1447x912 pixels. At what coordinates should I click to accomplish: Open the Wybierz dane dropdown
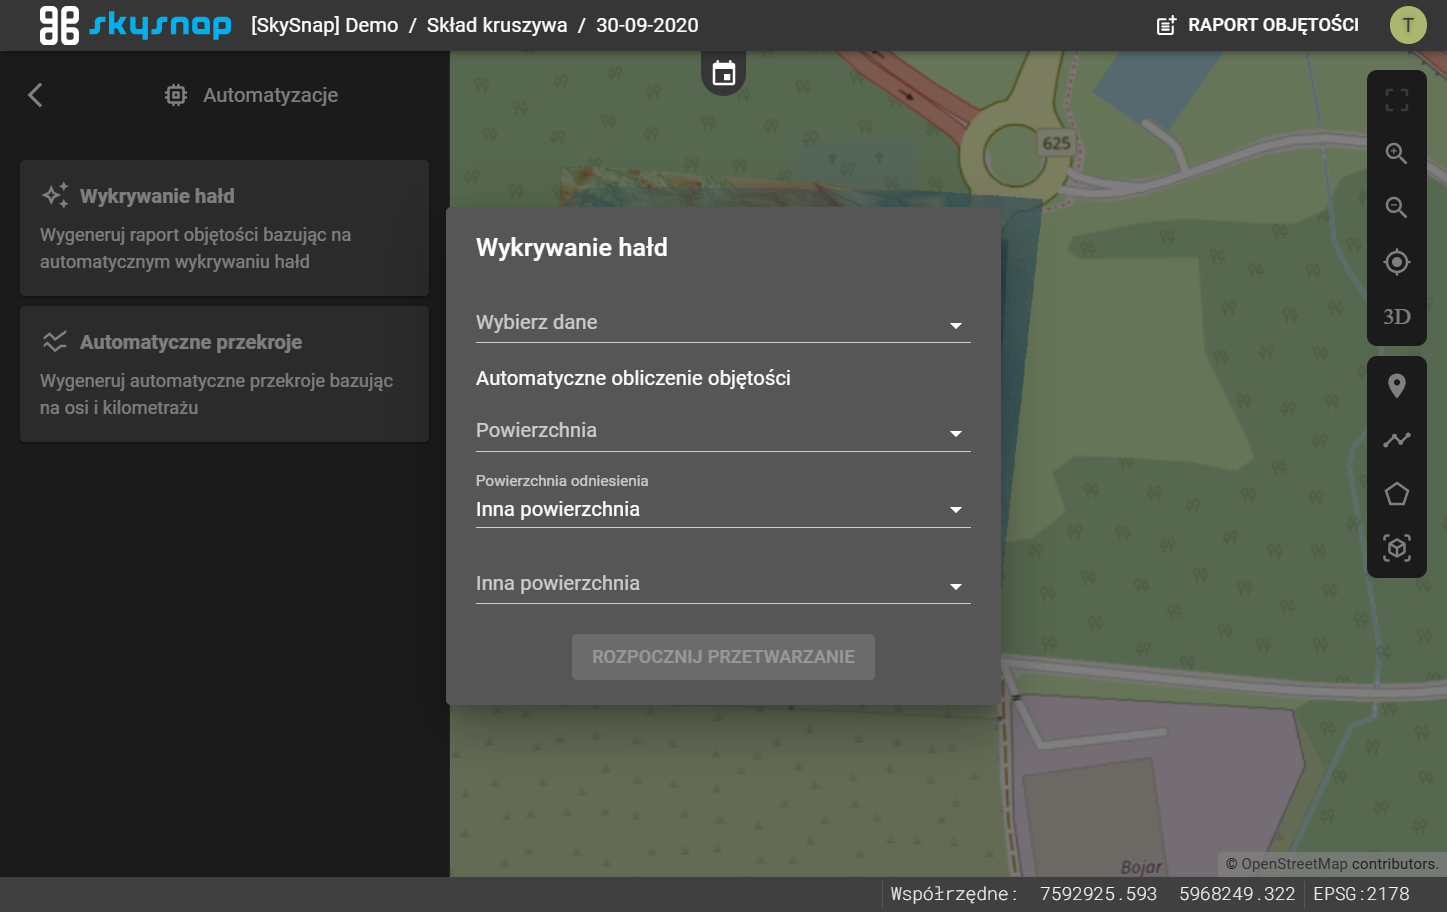coord(723,323)
